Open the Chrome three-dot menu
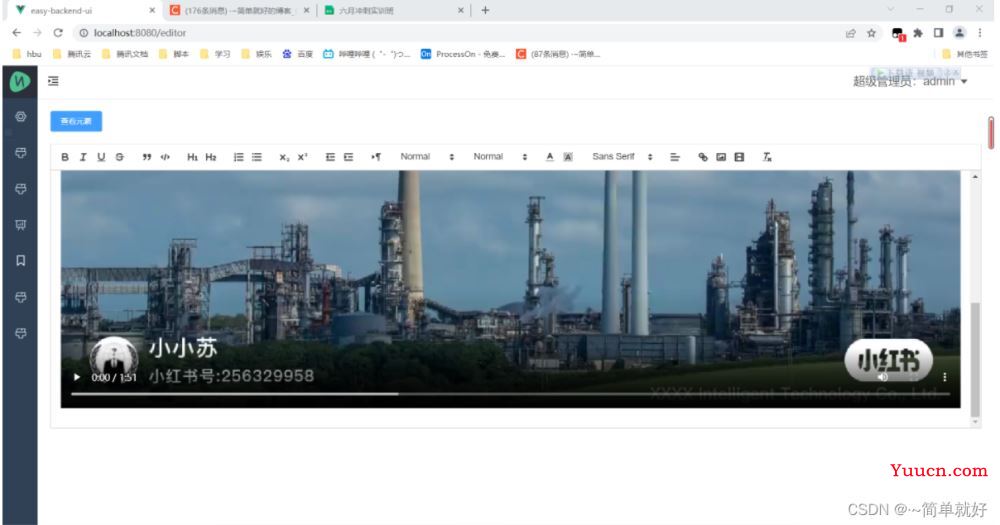The width and height of the screenshot is (1000, 525). tap(980, 33)
